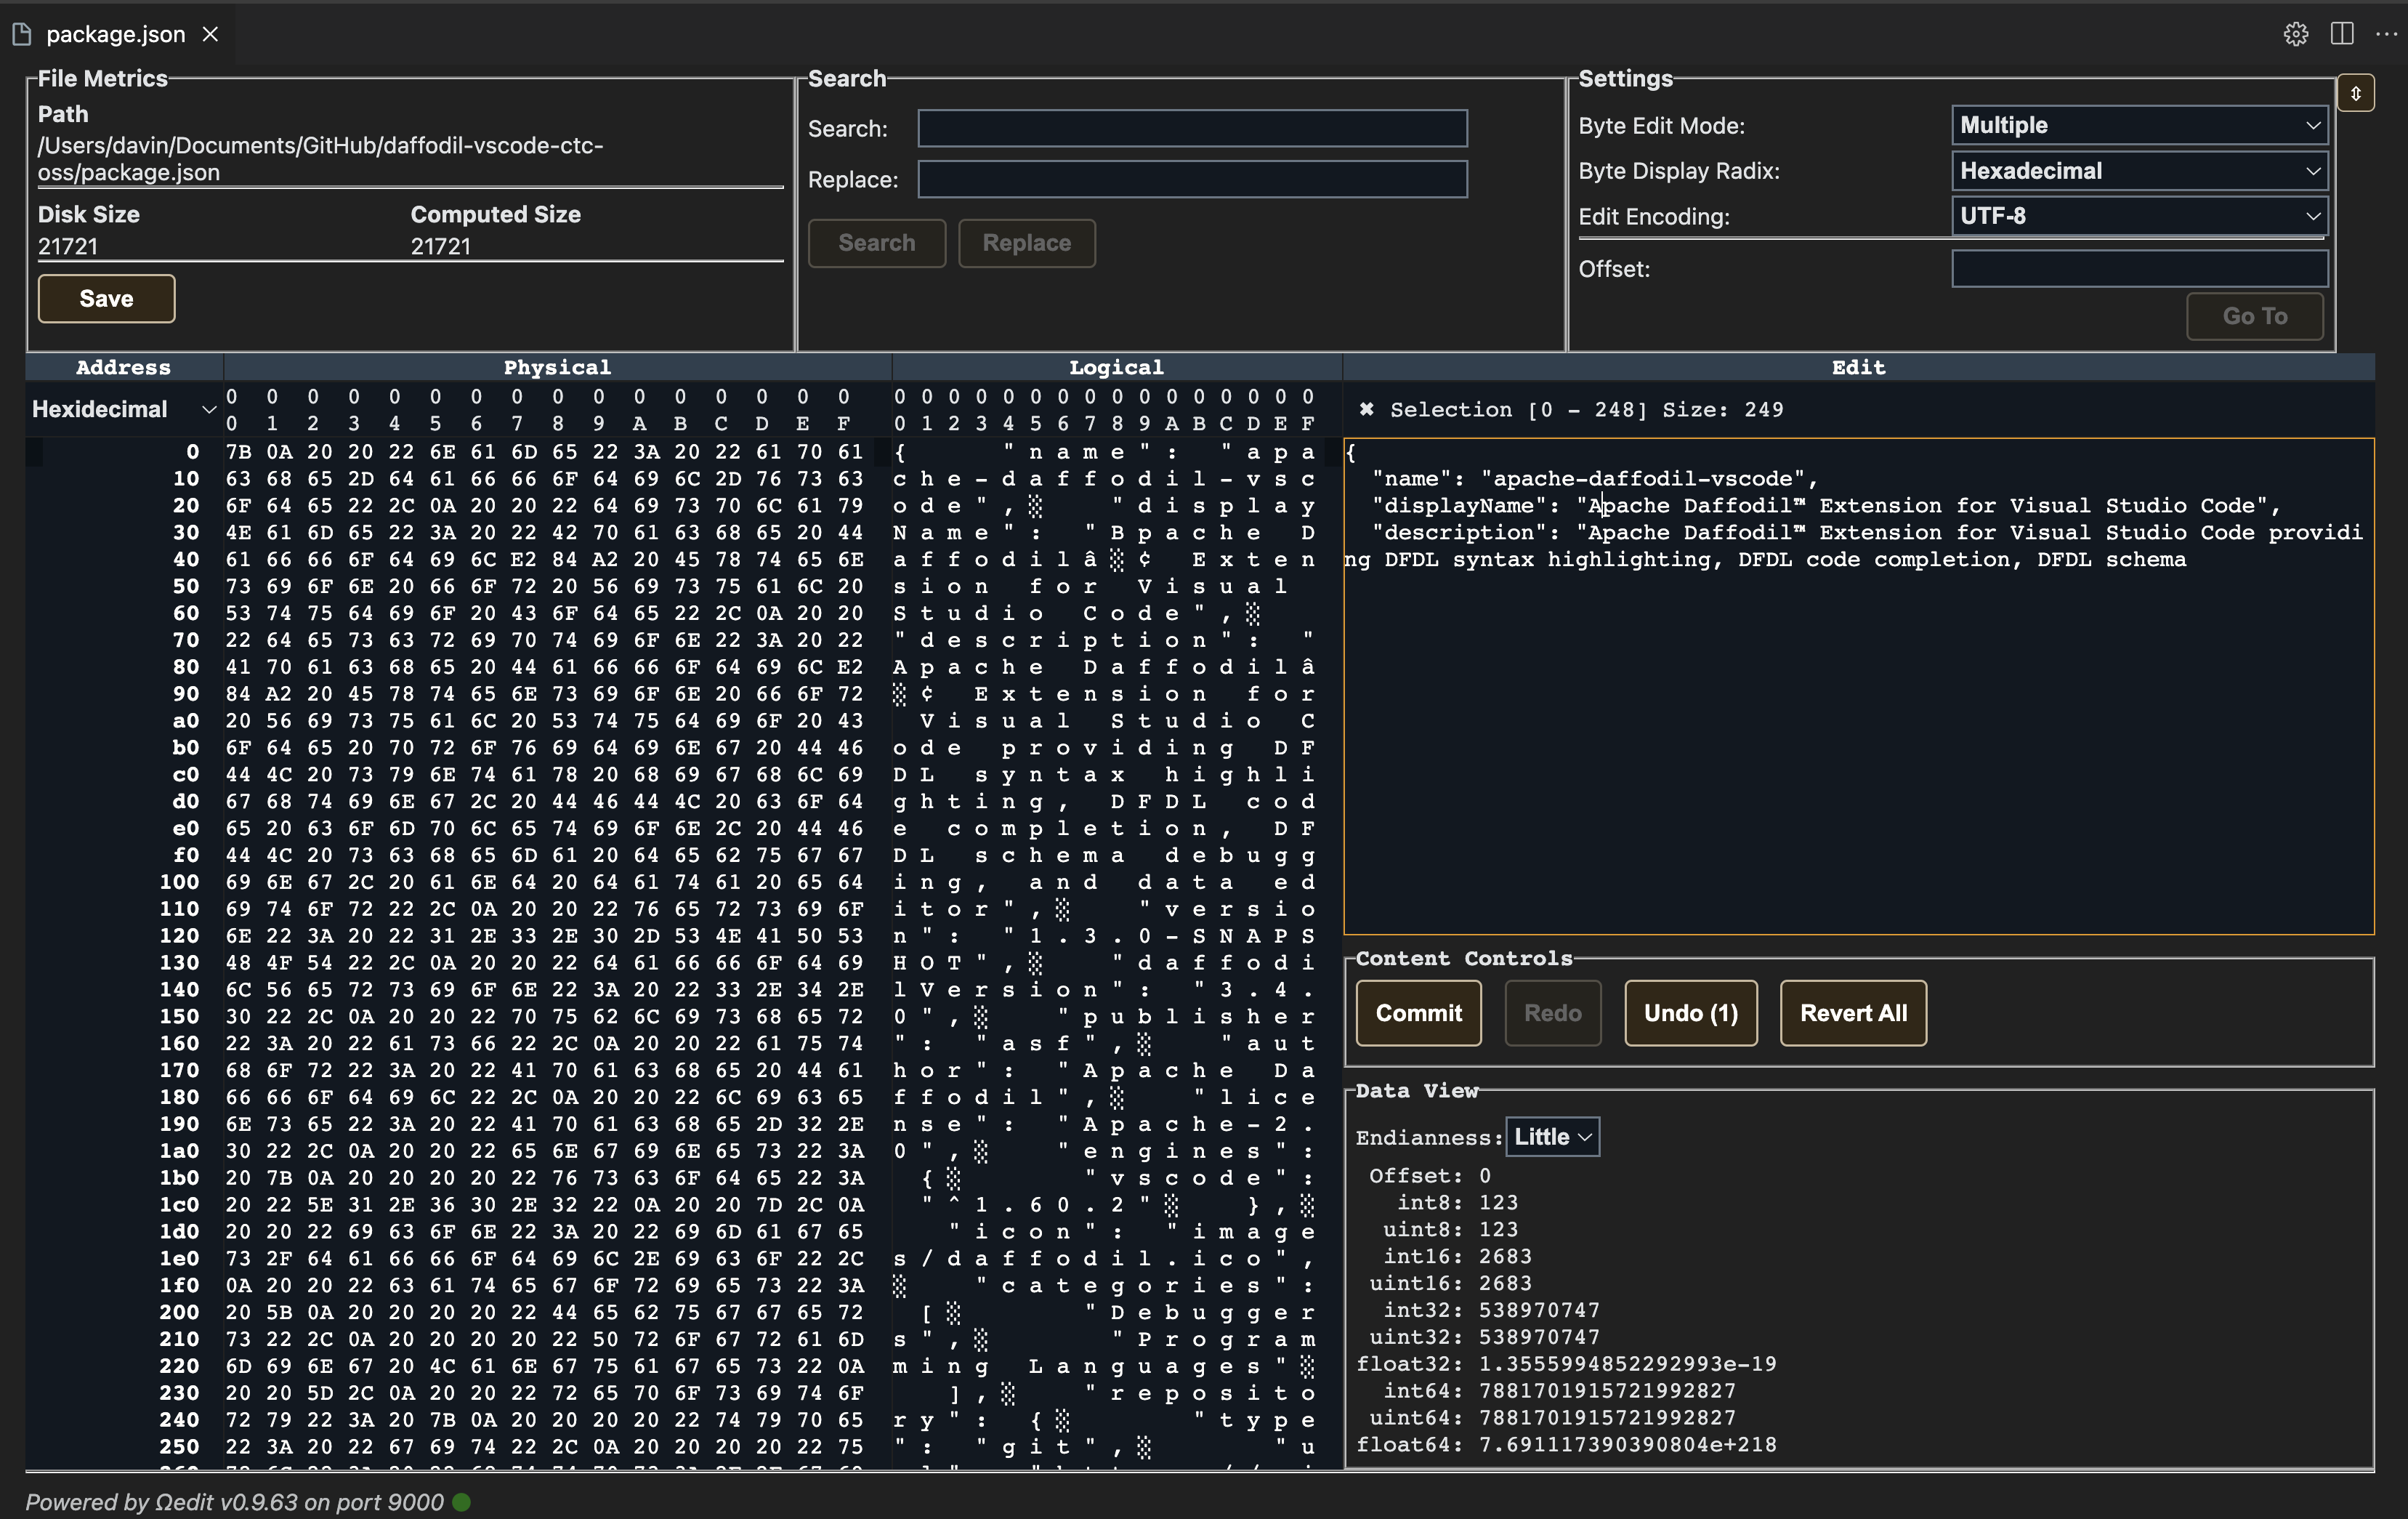The height and width of the screenshot is (1519, 2408).
Task: Click the Physical column header
Action: tap(557, 367)
